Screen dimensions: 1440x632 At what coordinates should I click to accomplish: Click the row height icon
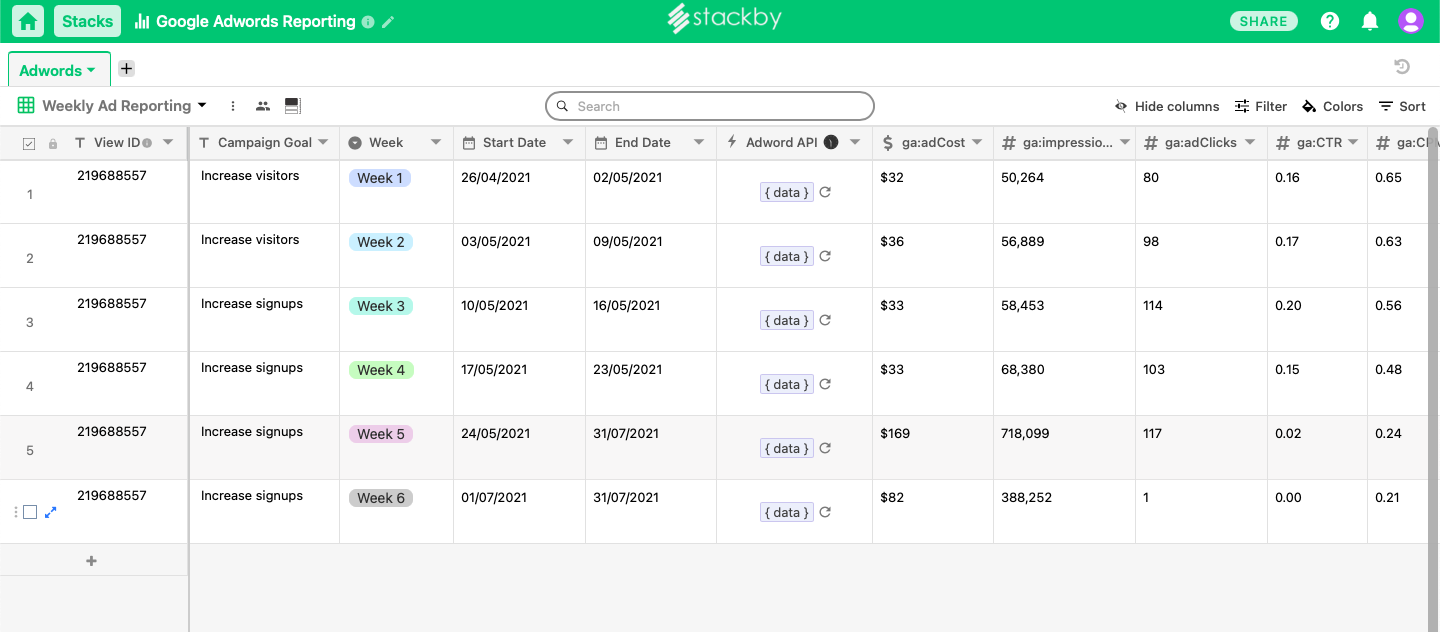[x=293, y=105]
